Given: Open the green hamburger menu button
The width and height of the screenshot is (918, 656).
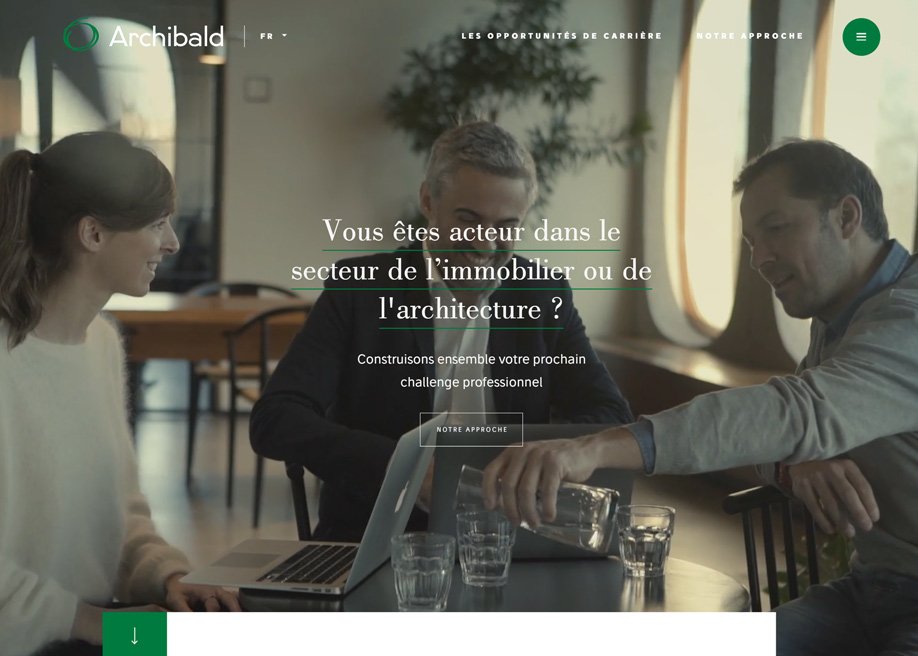Looking at the screenshot, I should pyautogui.click(x=861, y=37).
